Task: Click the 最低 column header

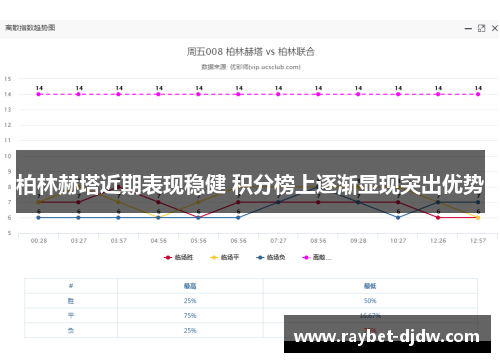Action: tap(370, 286)
